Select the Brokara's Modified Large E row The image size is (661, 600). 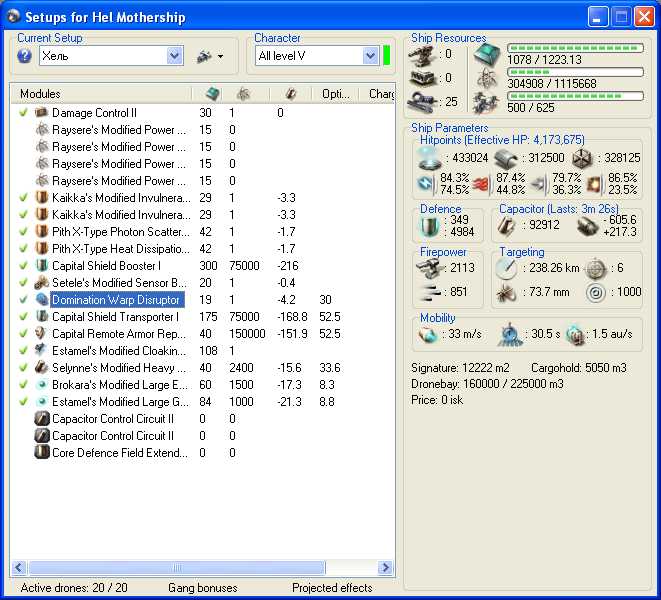click(202, 385)
